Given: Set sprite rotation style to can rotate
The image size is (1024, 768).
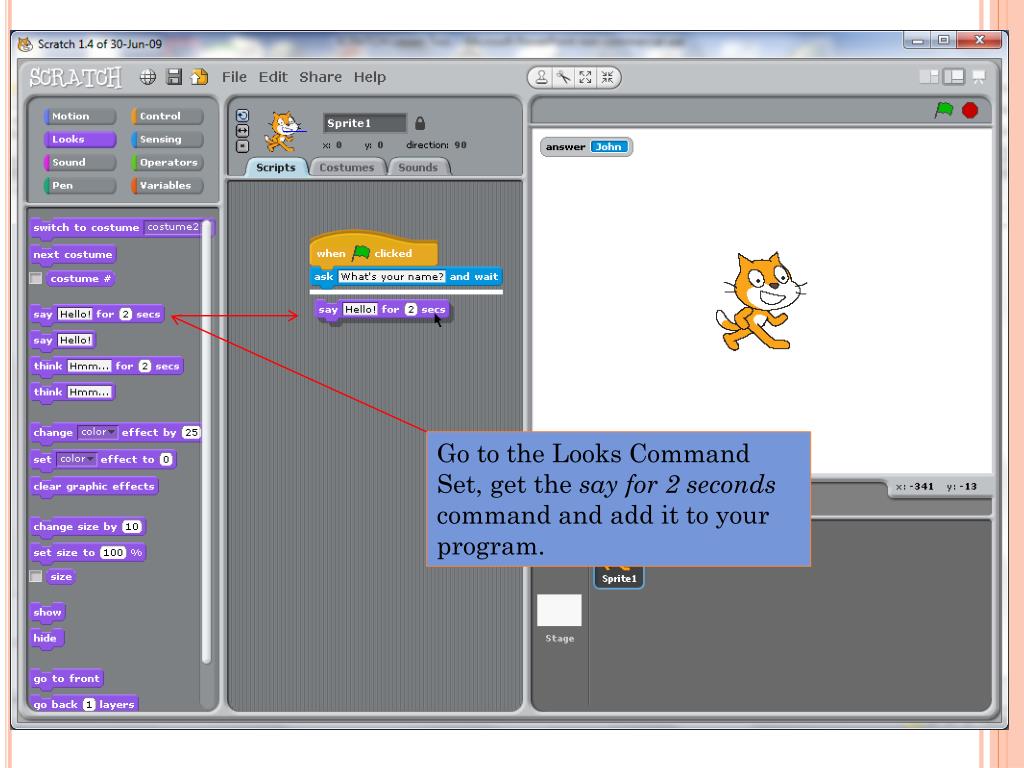Looking at the screenshot, I should coord(242,116).
